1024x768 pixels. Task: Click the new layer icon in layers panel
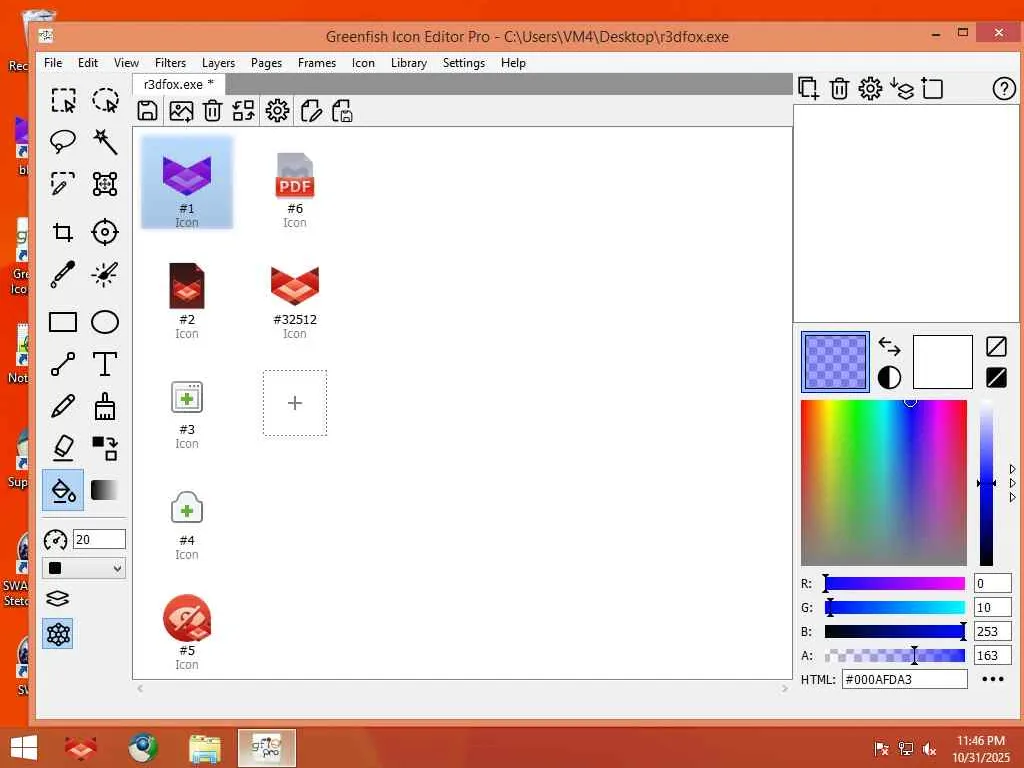[x=808, y=88]
